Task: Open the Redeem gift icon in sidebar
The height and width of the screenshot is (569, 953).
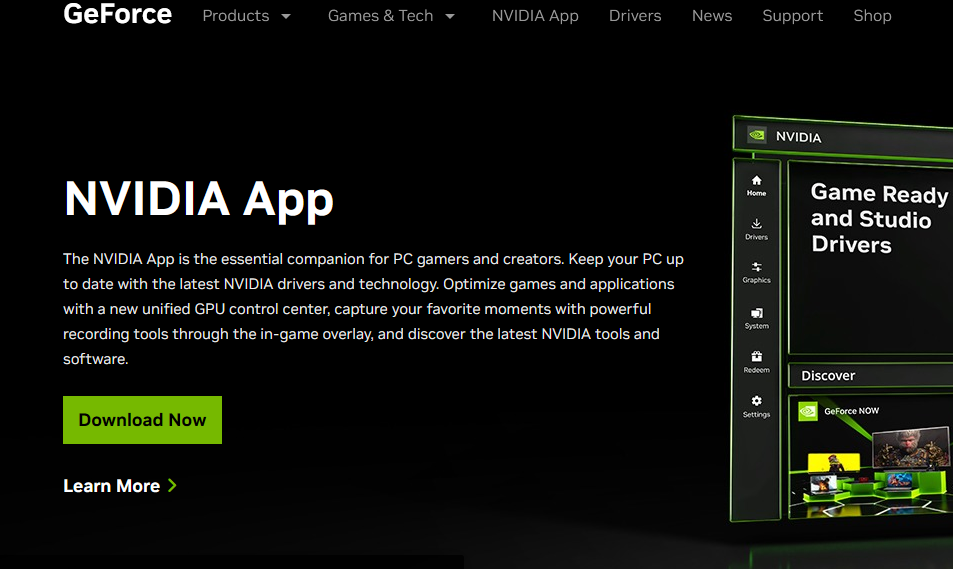Action: point(756,357)
